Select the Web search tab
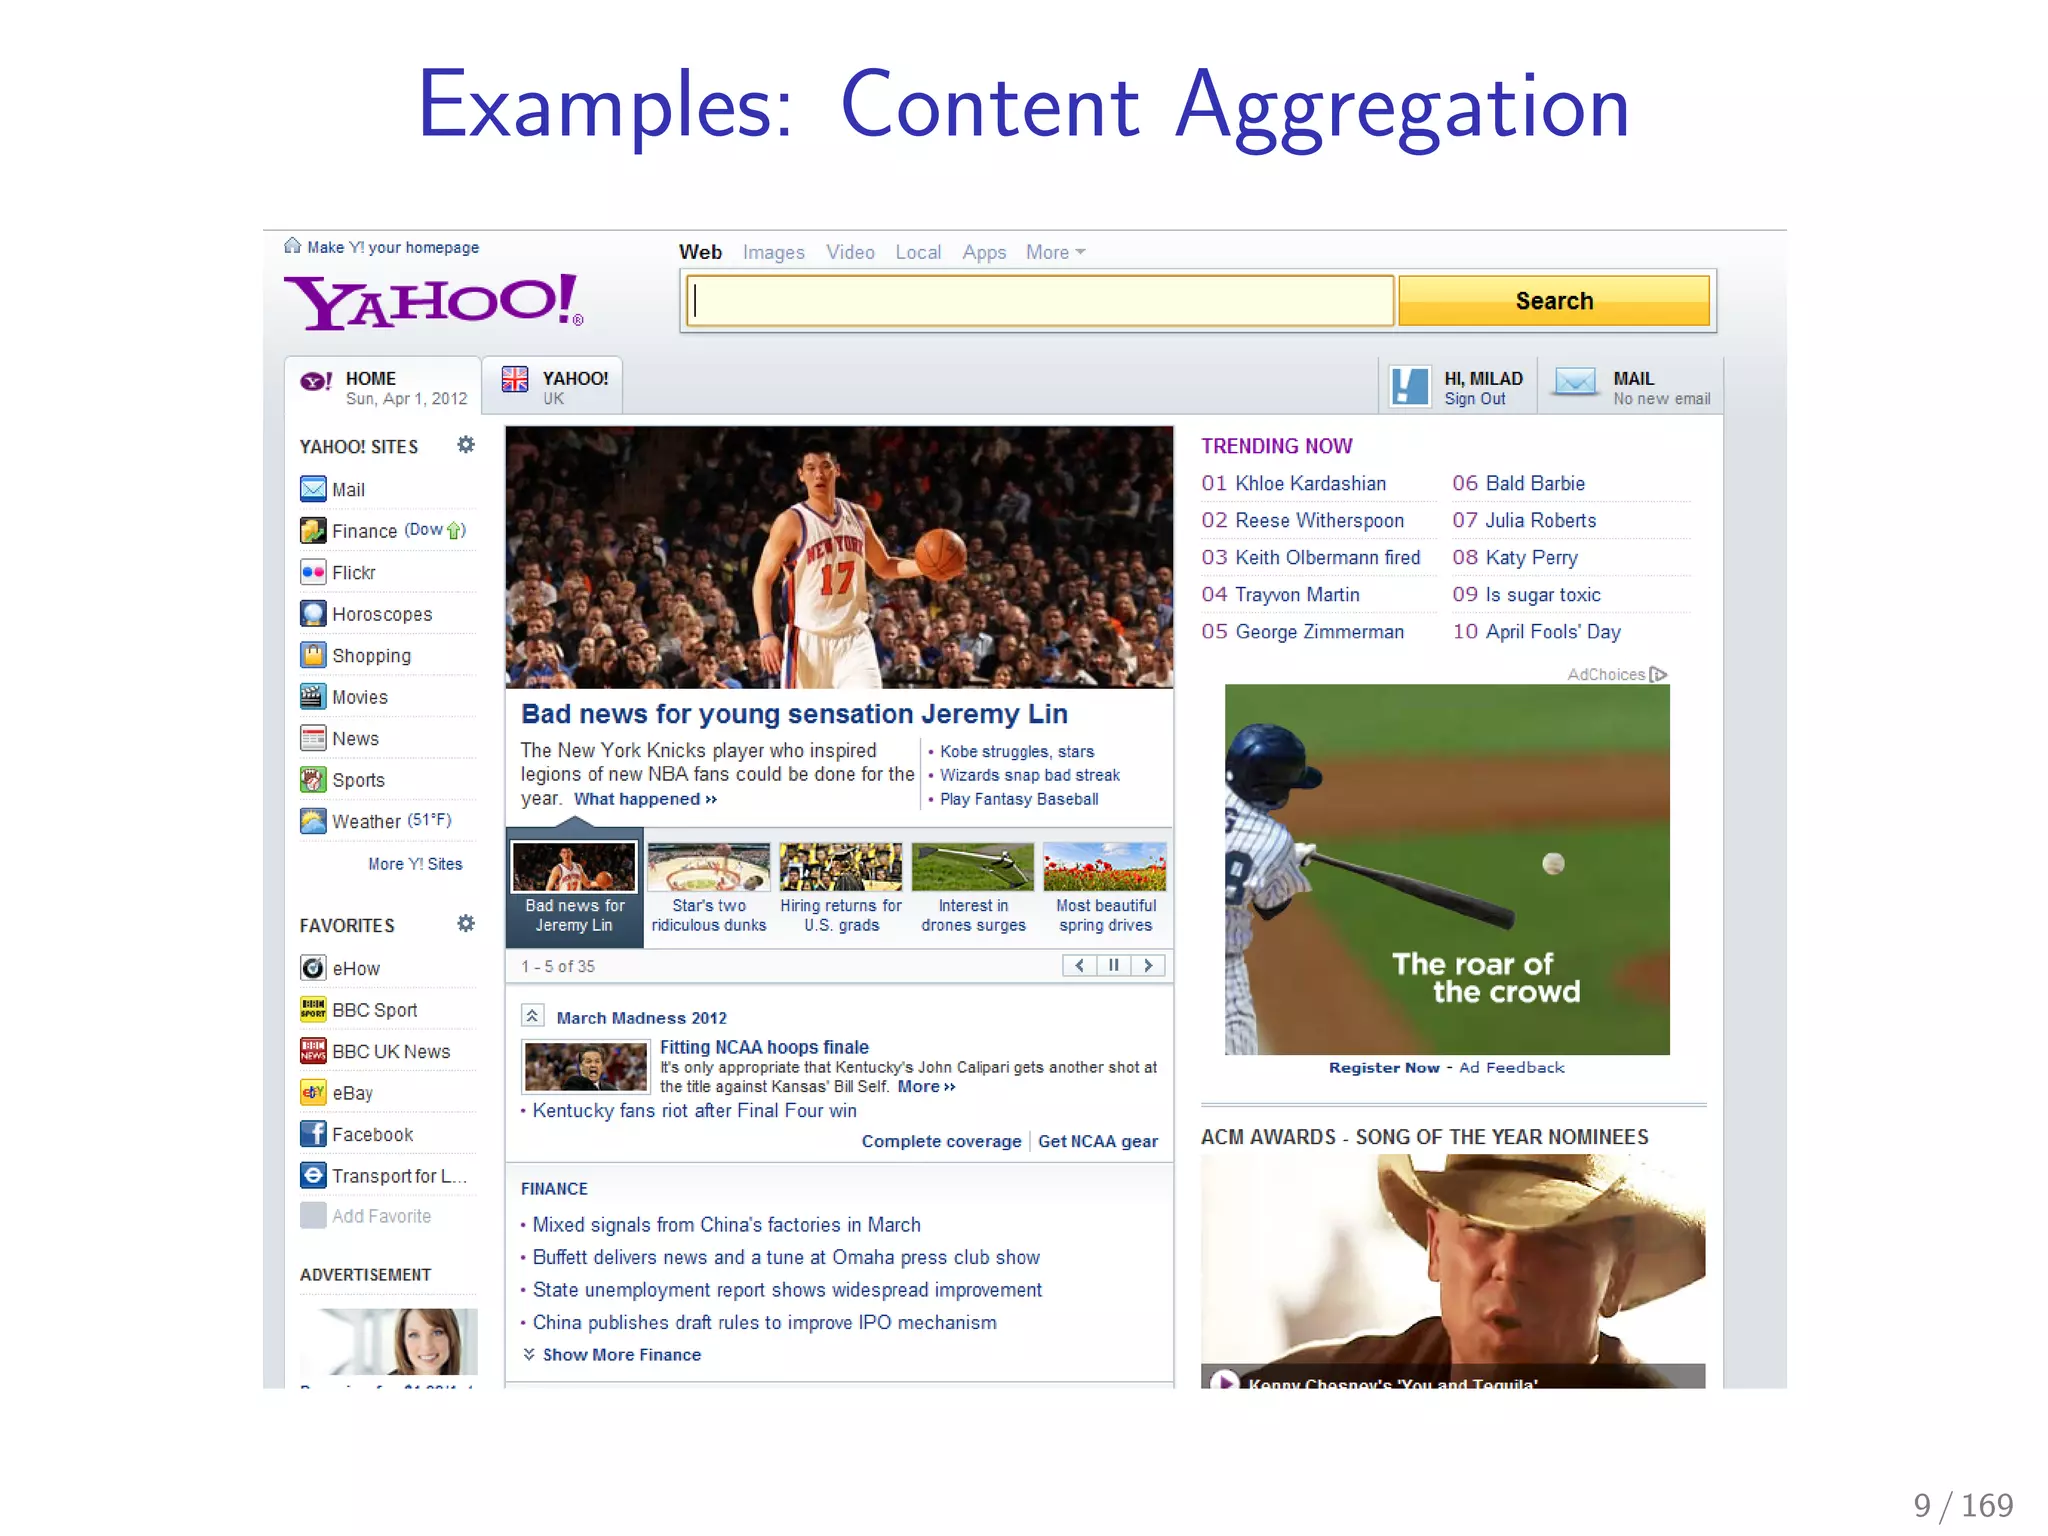Image resolution: width=2048 pixels, height=1536 pixels. coord(700,253)
